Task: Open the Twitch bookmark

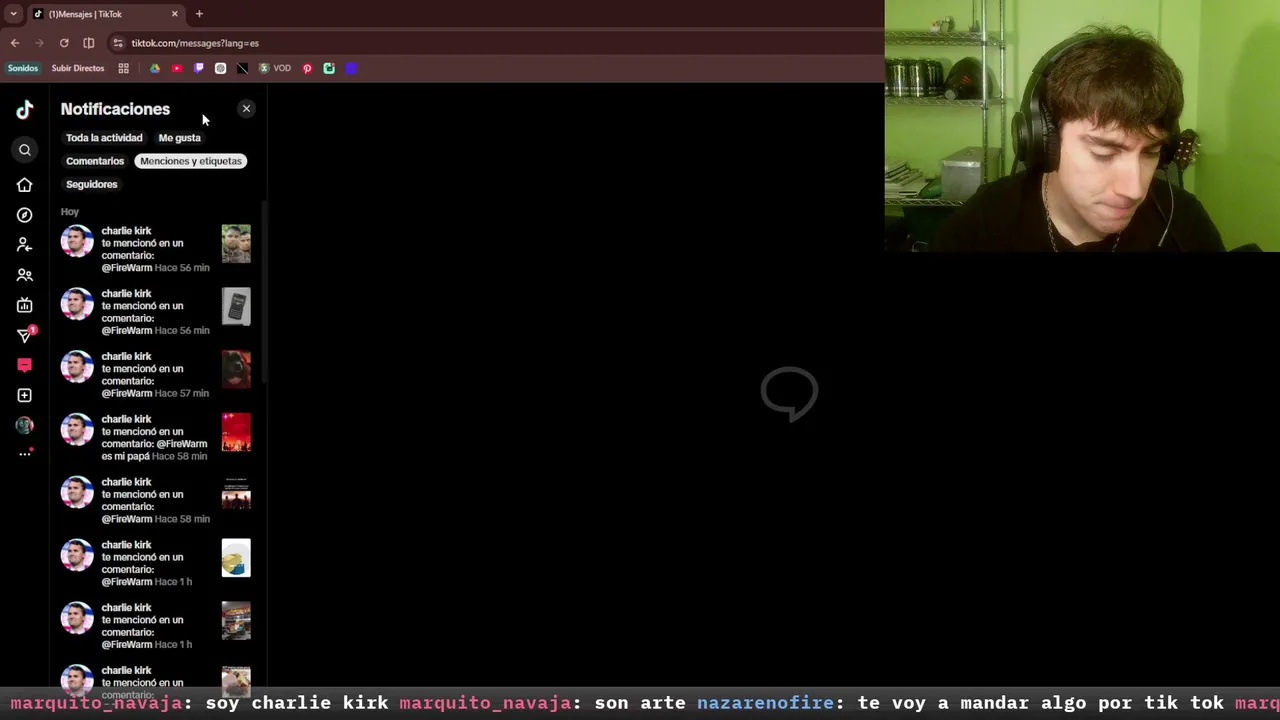Action: click(x=199, y=68)
